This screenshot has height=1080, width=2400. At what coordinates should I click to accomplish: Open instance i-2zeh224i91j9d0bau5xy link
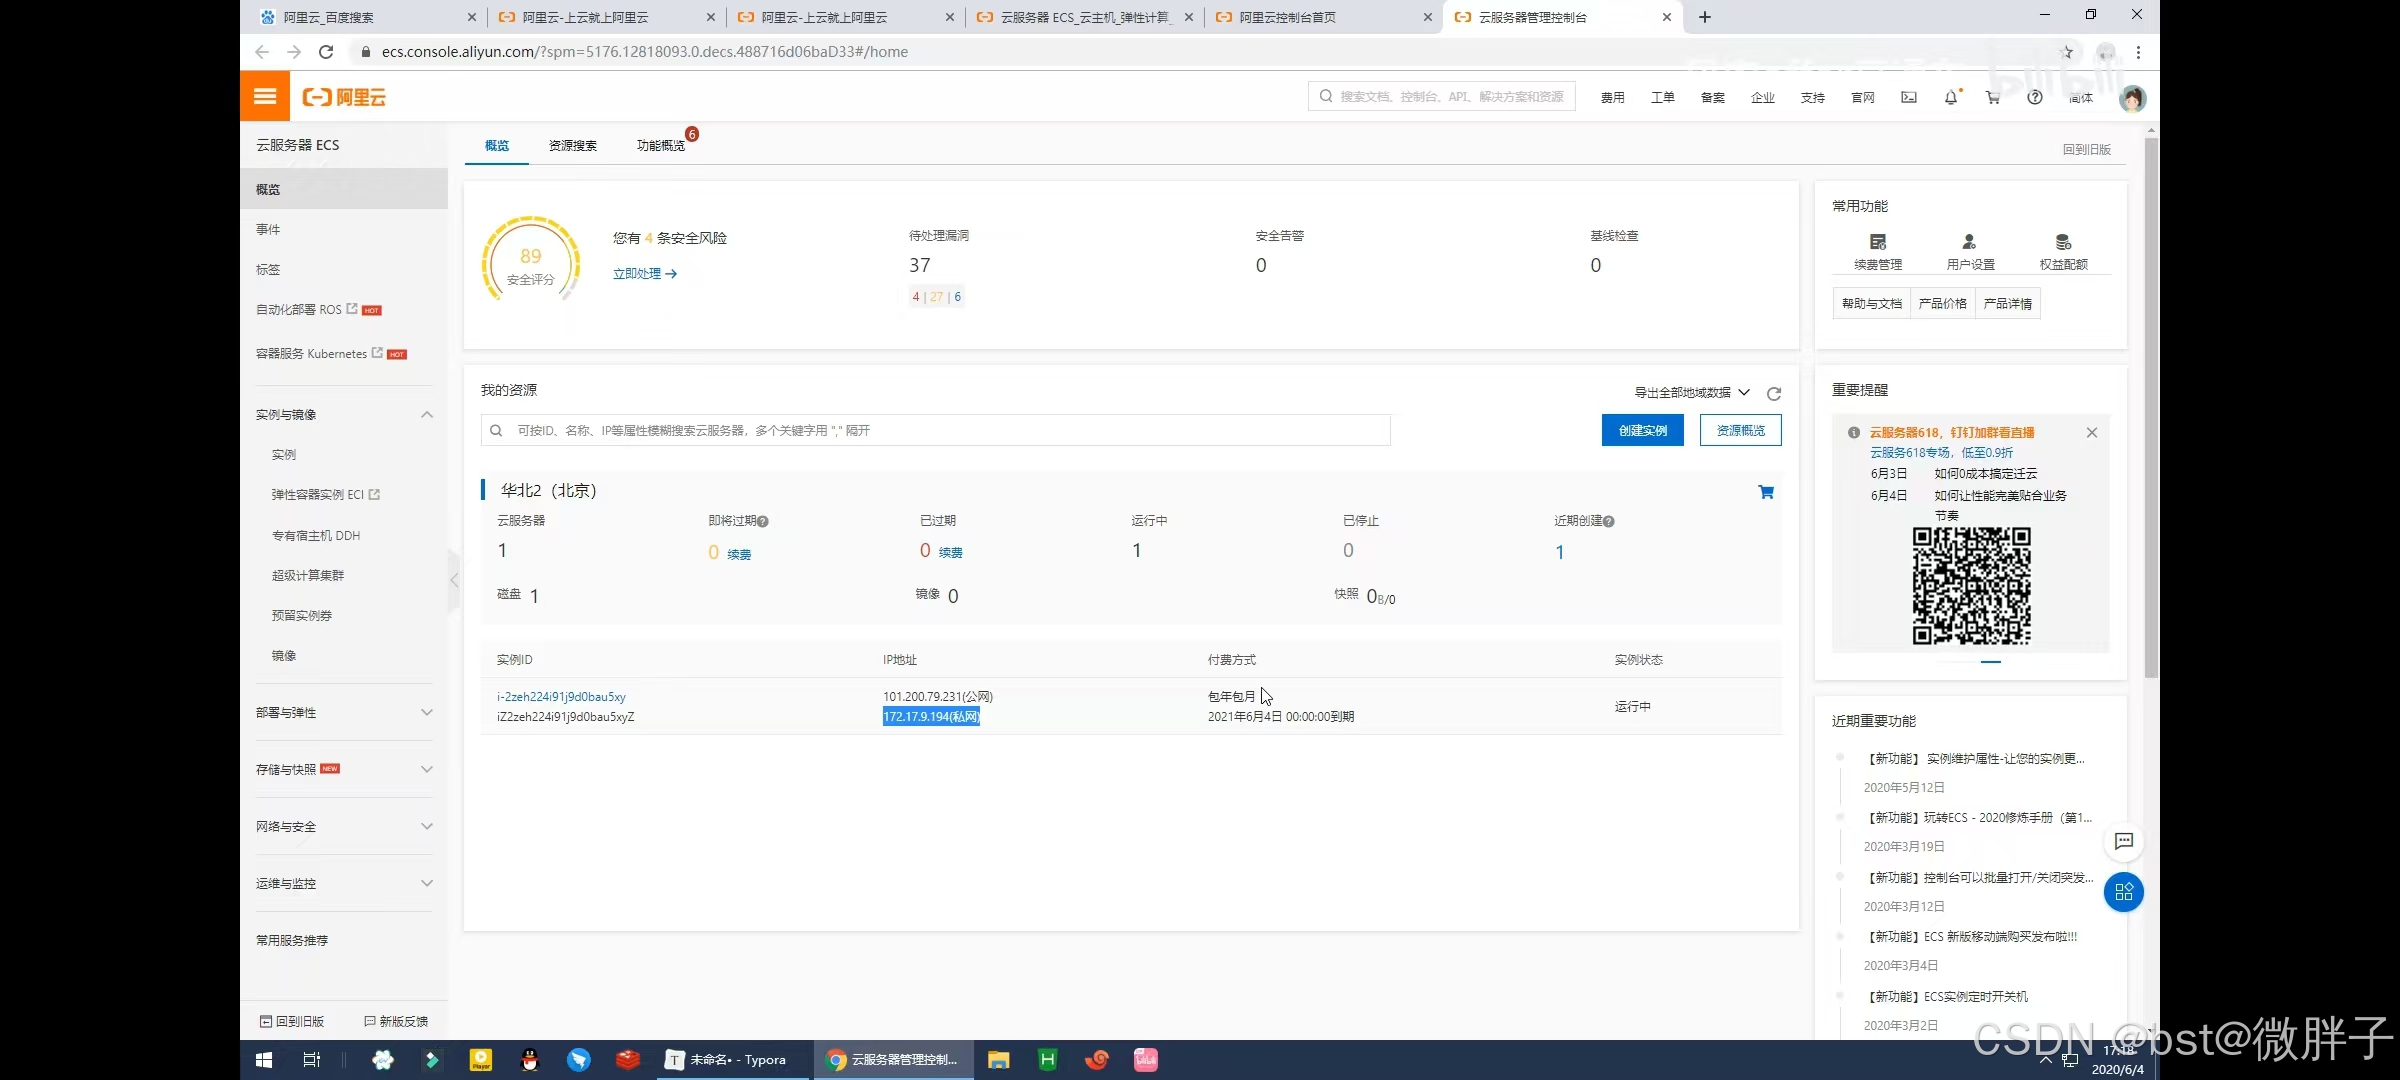click(x=561, y=696)
